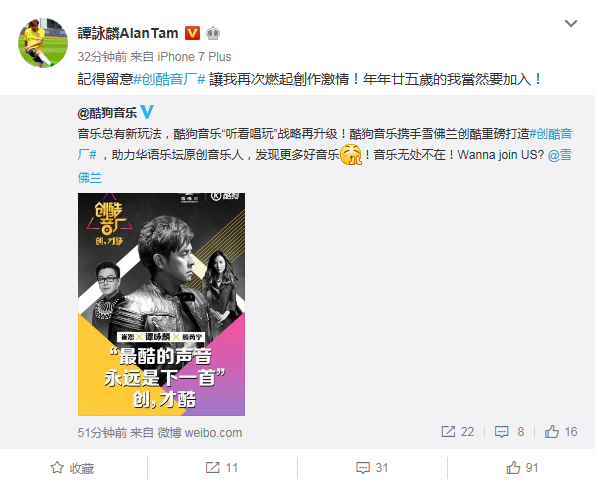Open Alan Tam's profile avatar
The height and width of the screenshot is (487, 595).
point(43,43)
